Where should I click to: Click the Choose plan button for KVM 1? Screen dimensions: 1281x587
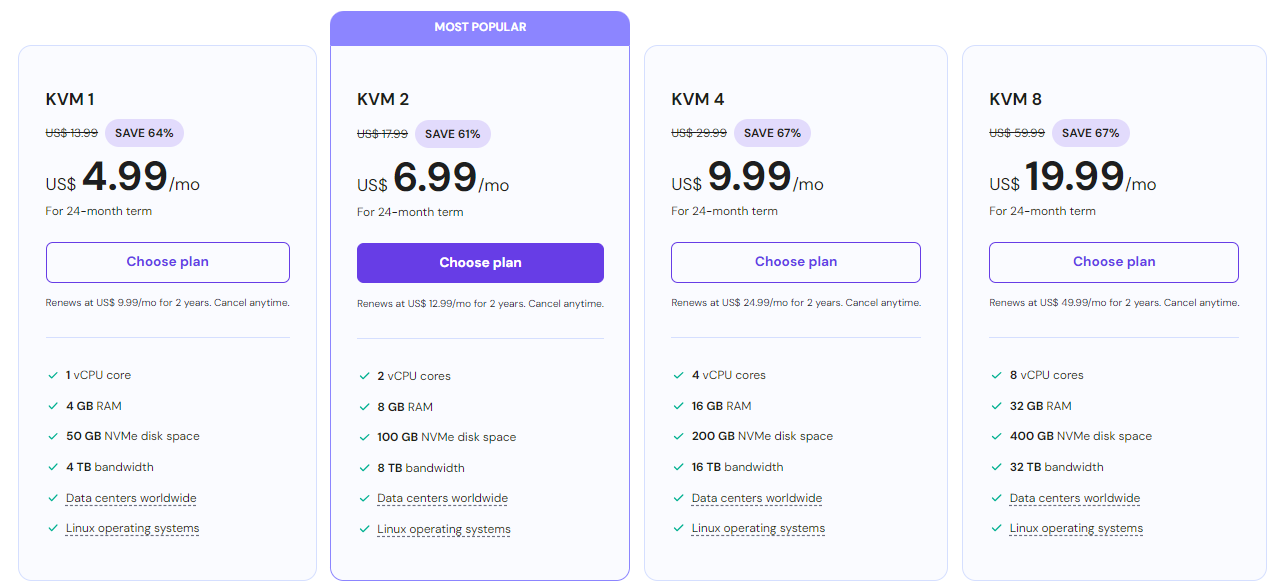click(167, 262)
